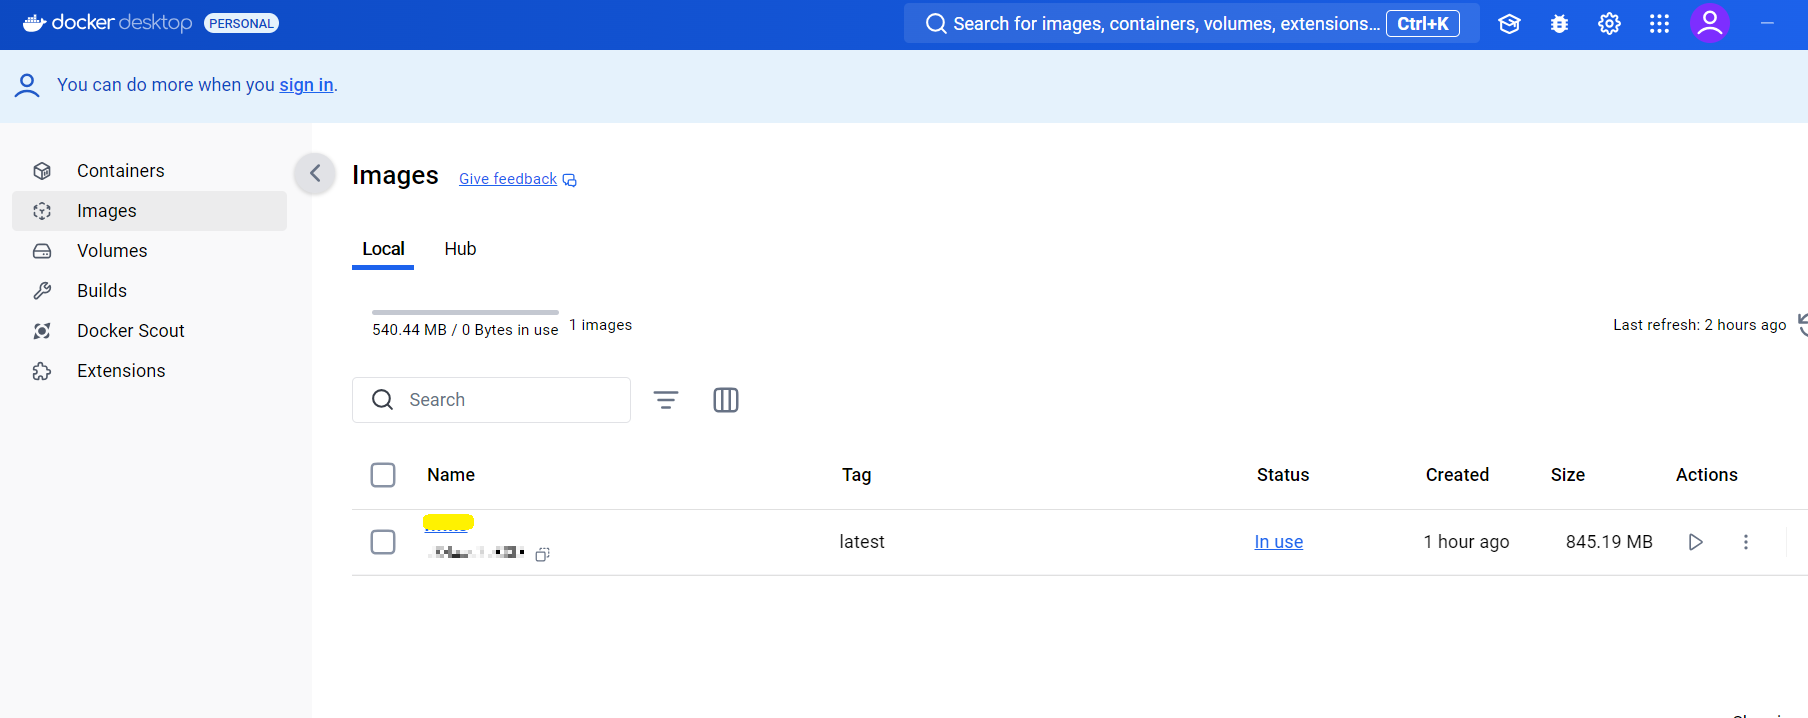Viewport: 1808px width, 718px height.
Task: Click the magnifier icon in images search
Action: 382,400
